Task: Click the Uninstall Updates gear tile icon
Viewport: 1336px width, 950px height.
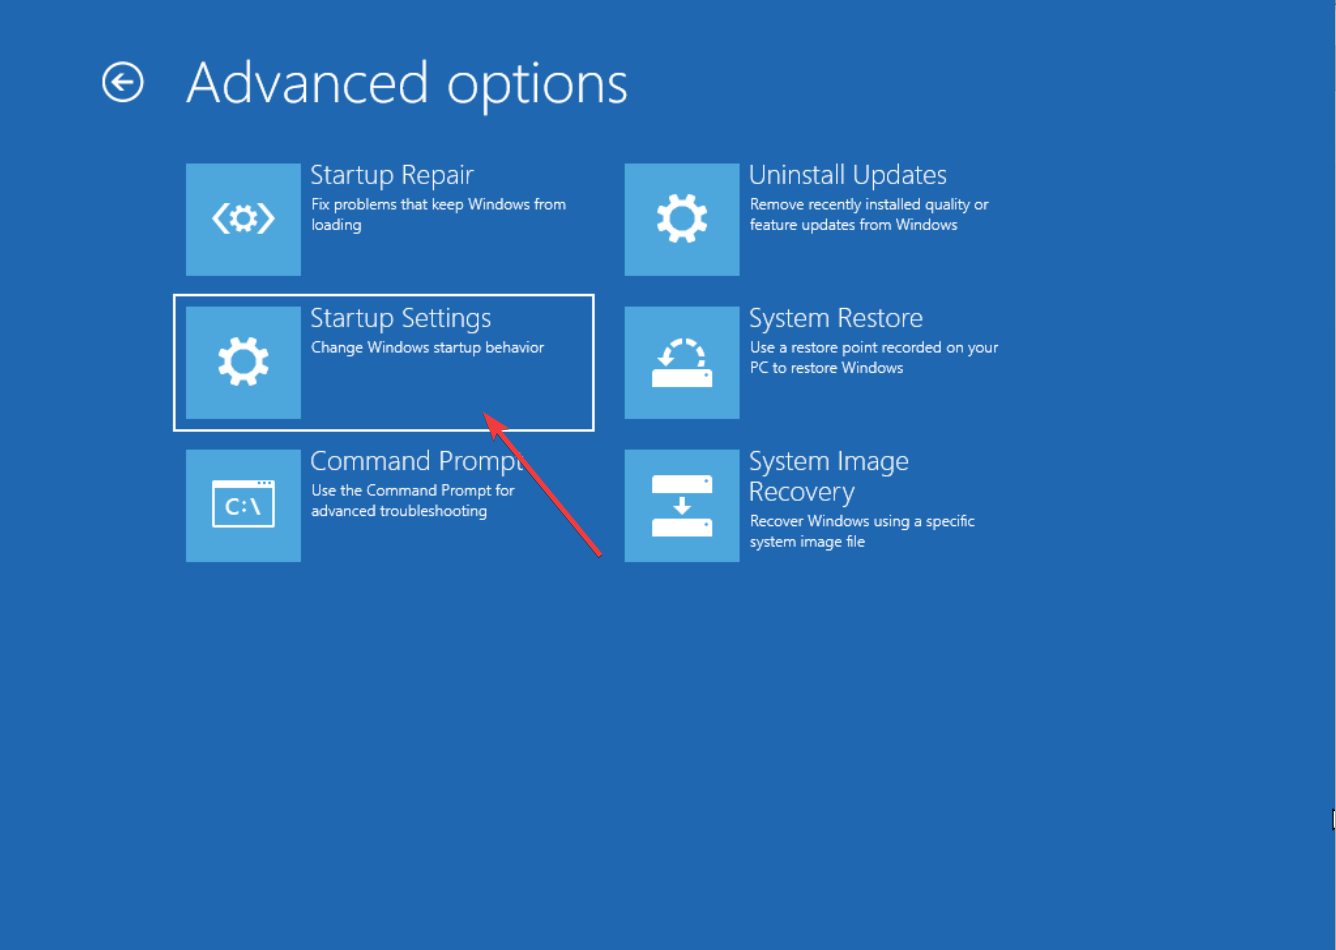Action: 682,219
